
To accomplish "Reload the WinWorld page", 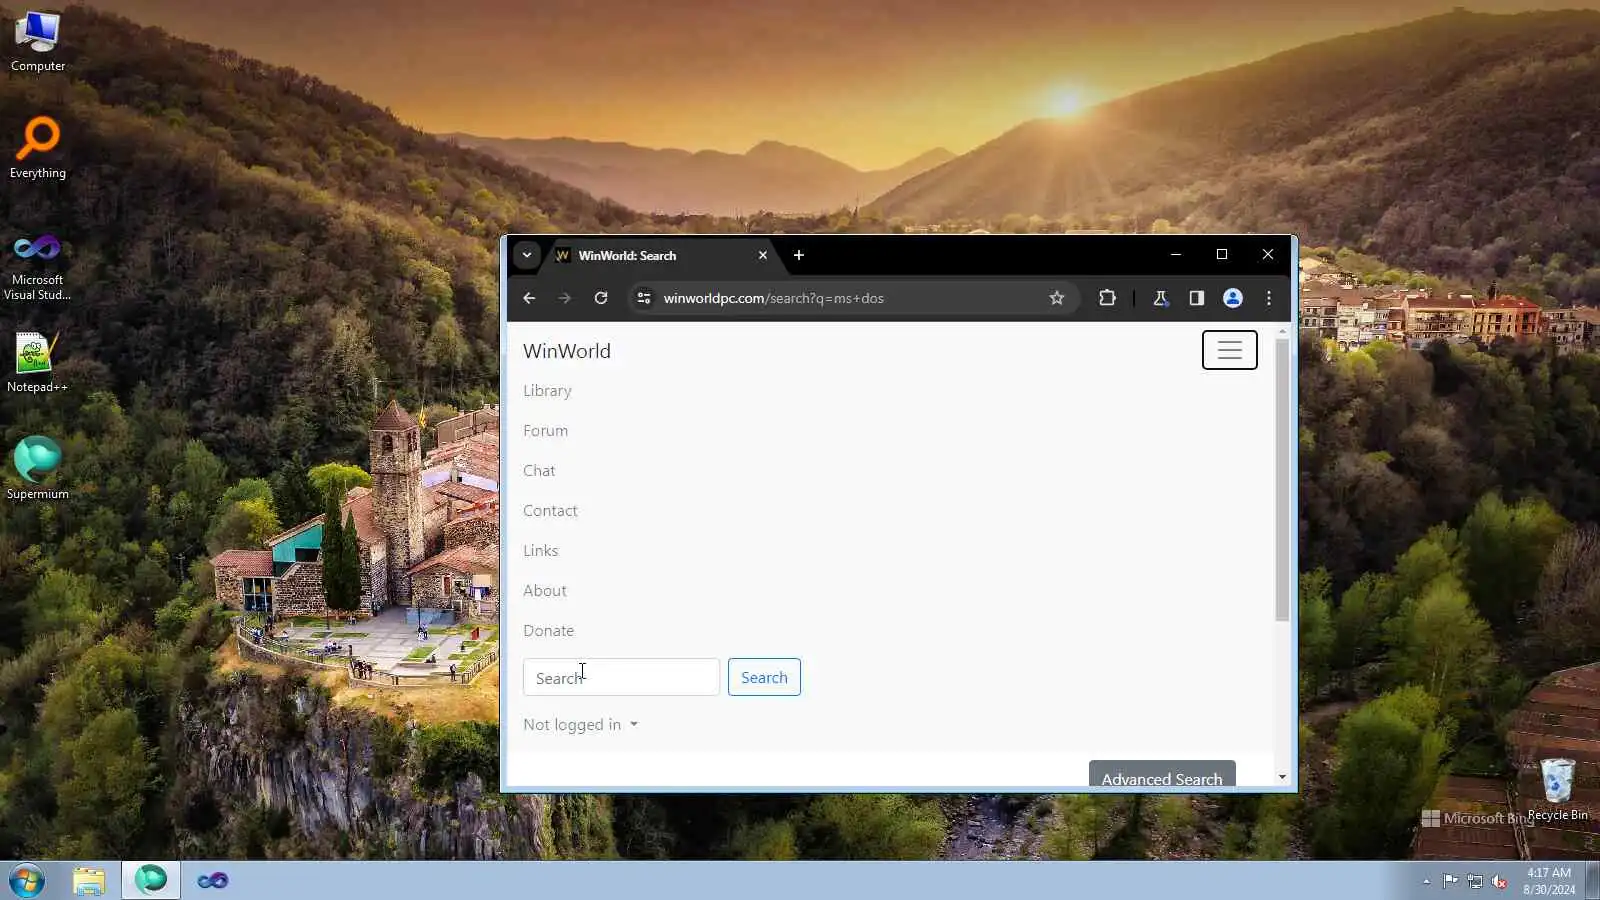I will point(601,298).
